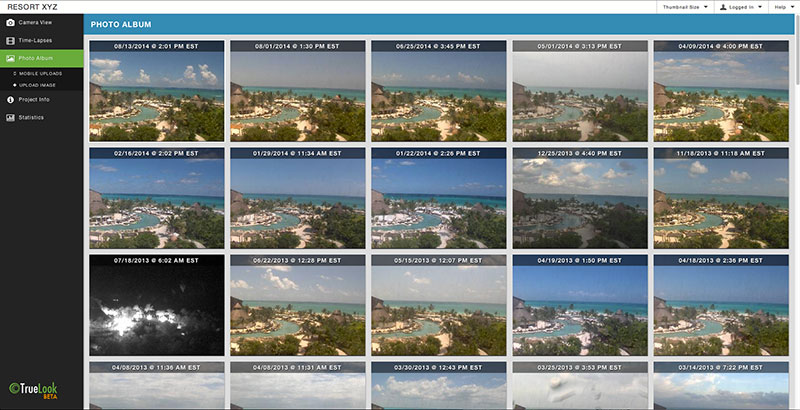Viewport: 800px width, 410px height.
Task: Open photo from 01/29/2014 11:34 AM
Action: point(297,198)
